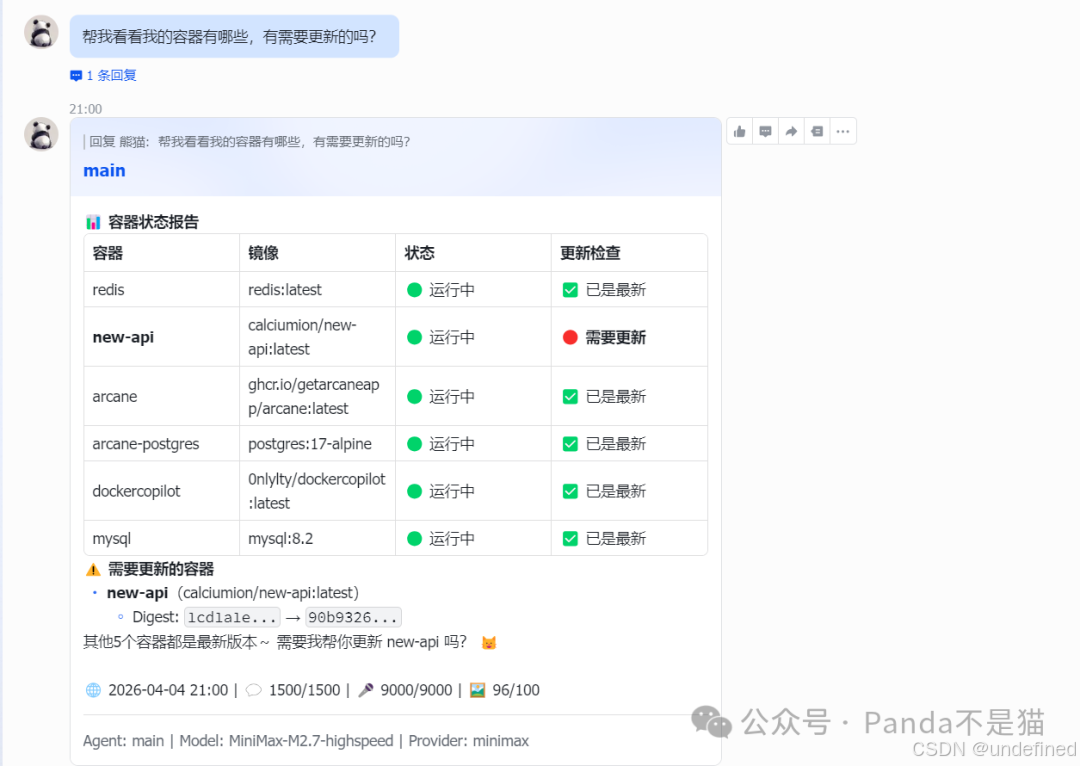
Task: Click the green running status dot for new-api
Action: tap(414, 338)
